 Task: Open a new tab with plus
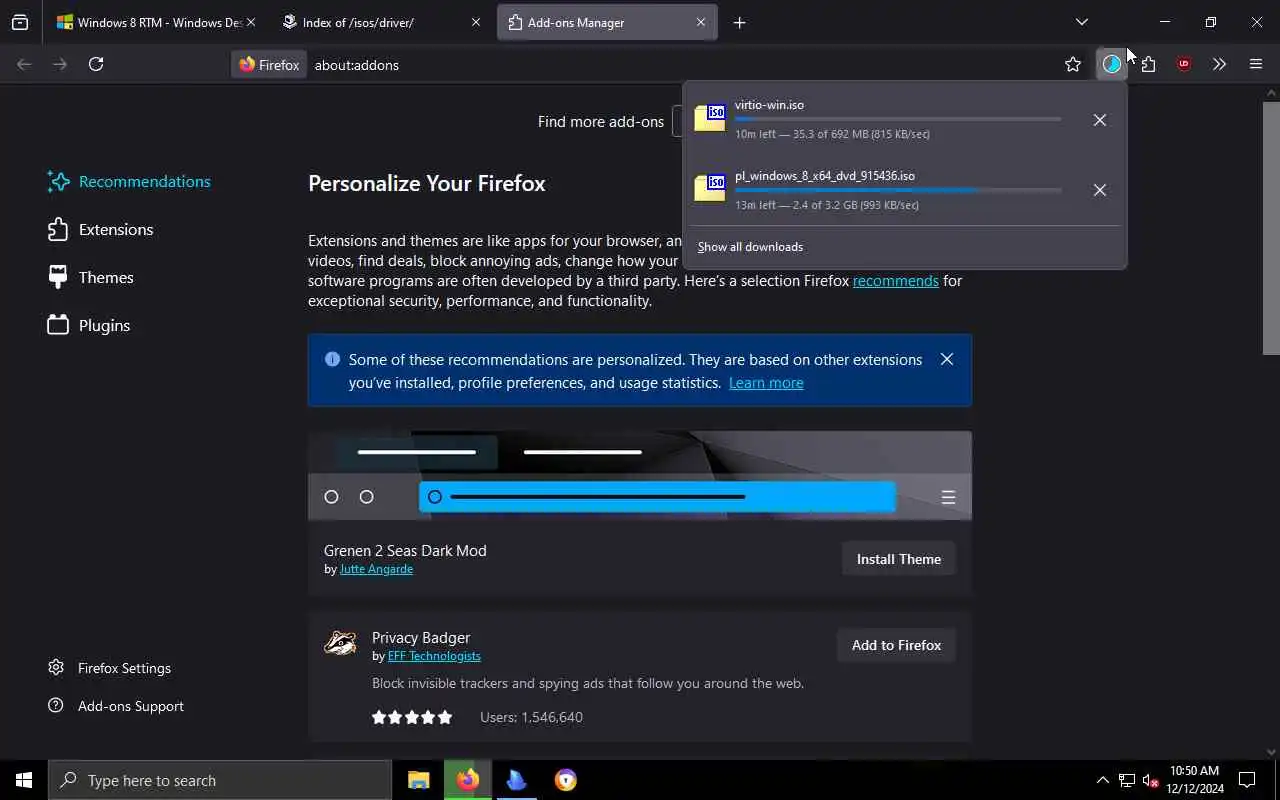click(739, 22)
